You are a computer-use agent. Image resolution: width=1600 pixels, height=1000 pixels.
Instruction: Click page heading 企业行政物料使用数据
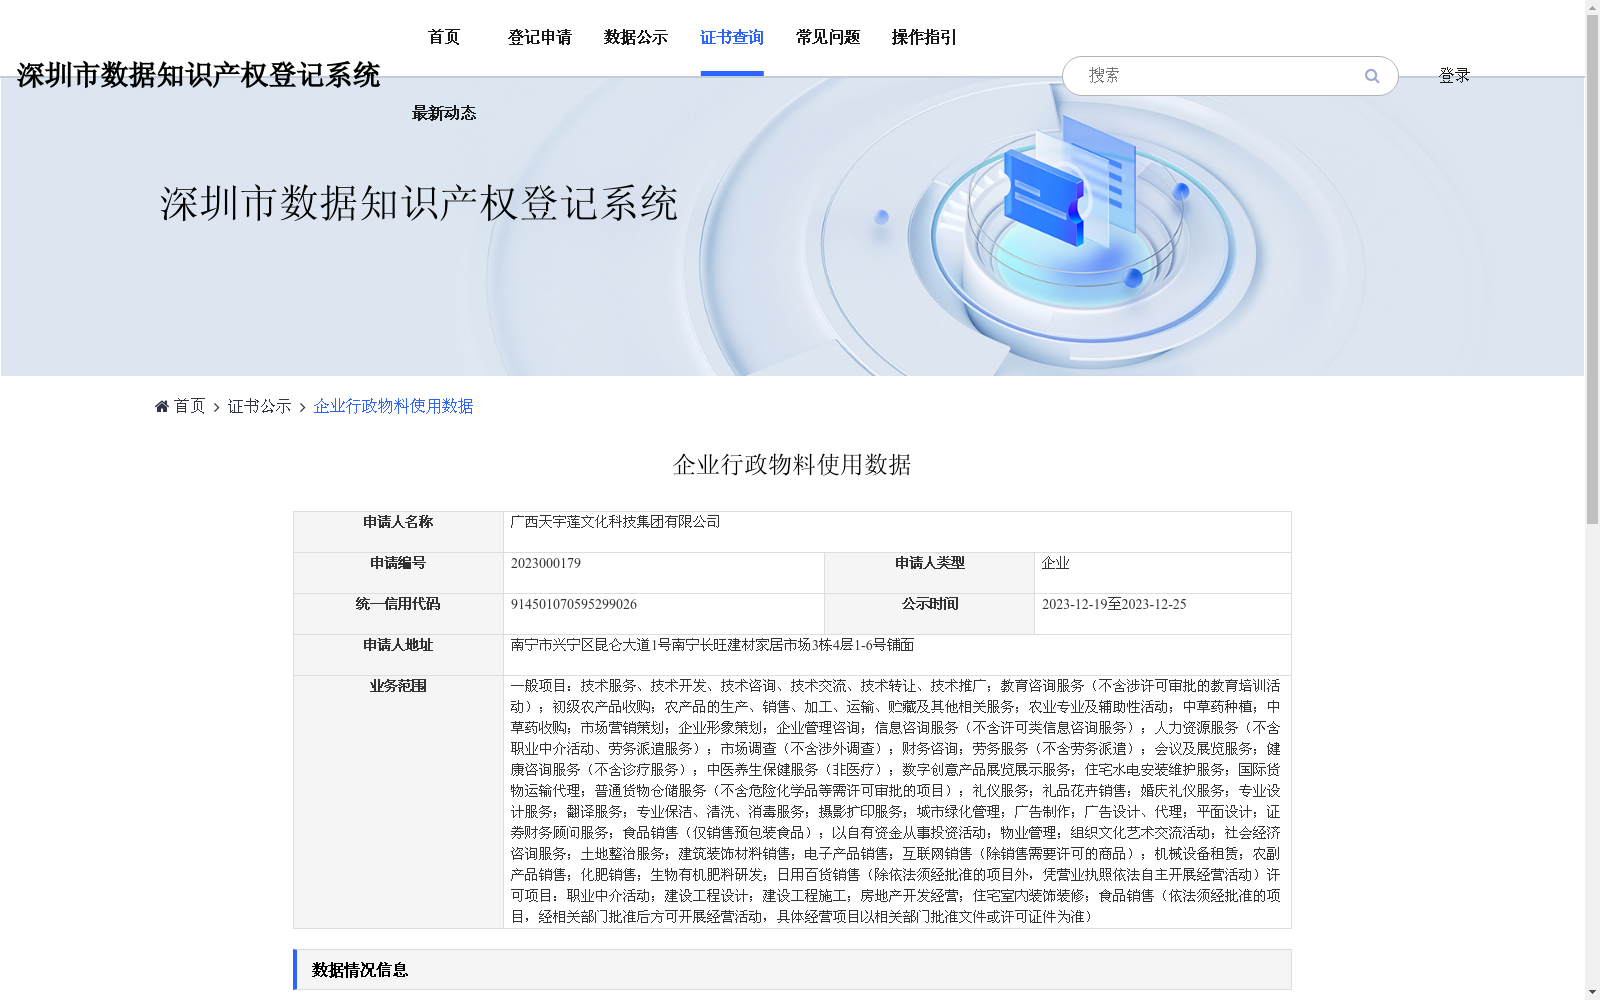(792, 464)
